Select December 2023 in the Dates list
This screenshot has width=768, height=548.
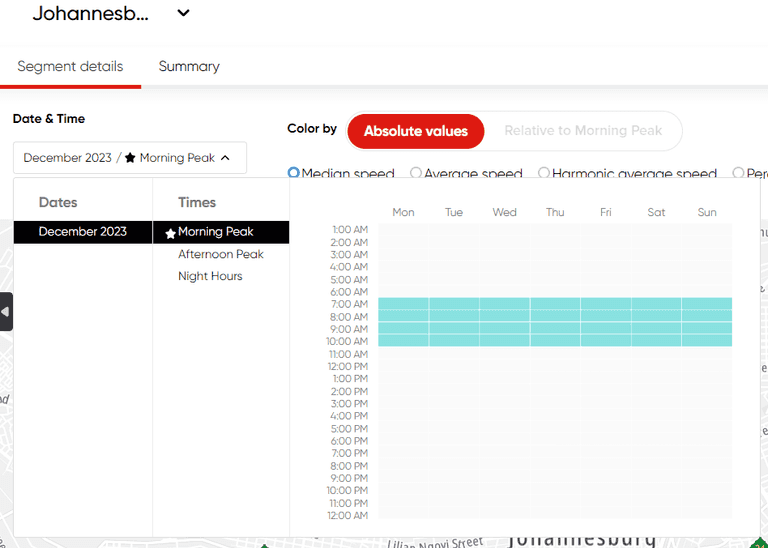click(83, 232)
